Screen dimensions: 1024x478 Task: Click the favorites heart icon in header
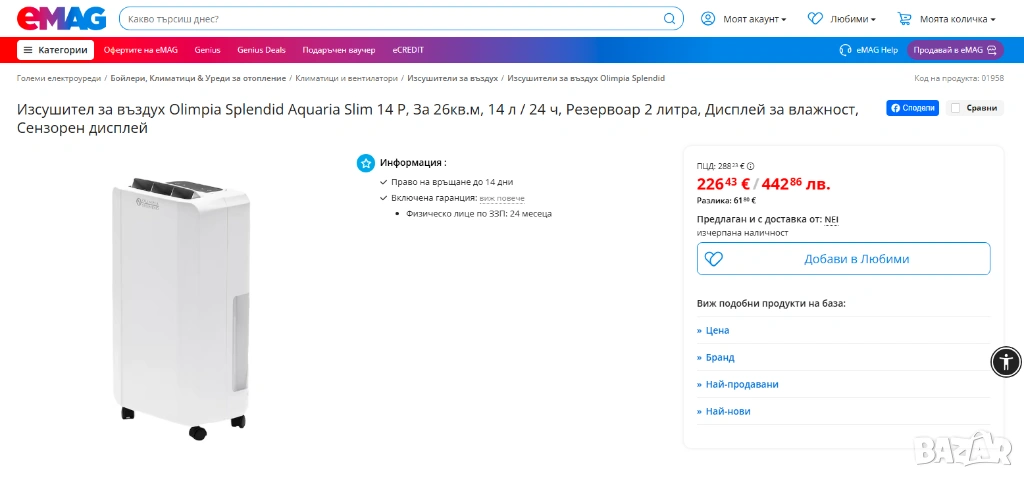pyautogui.click(x=815, y=18)
